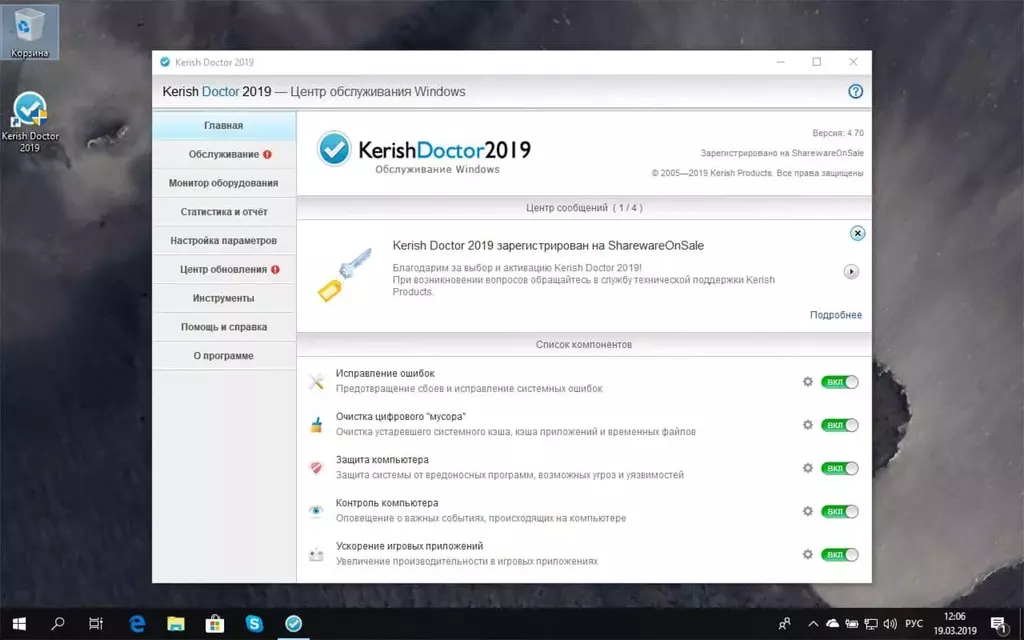Click the Kerish Doctor checkmark logo
Viewport: 1024px width, 640px height.
point(334,149)
